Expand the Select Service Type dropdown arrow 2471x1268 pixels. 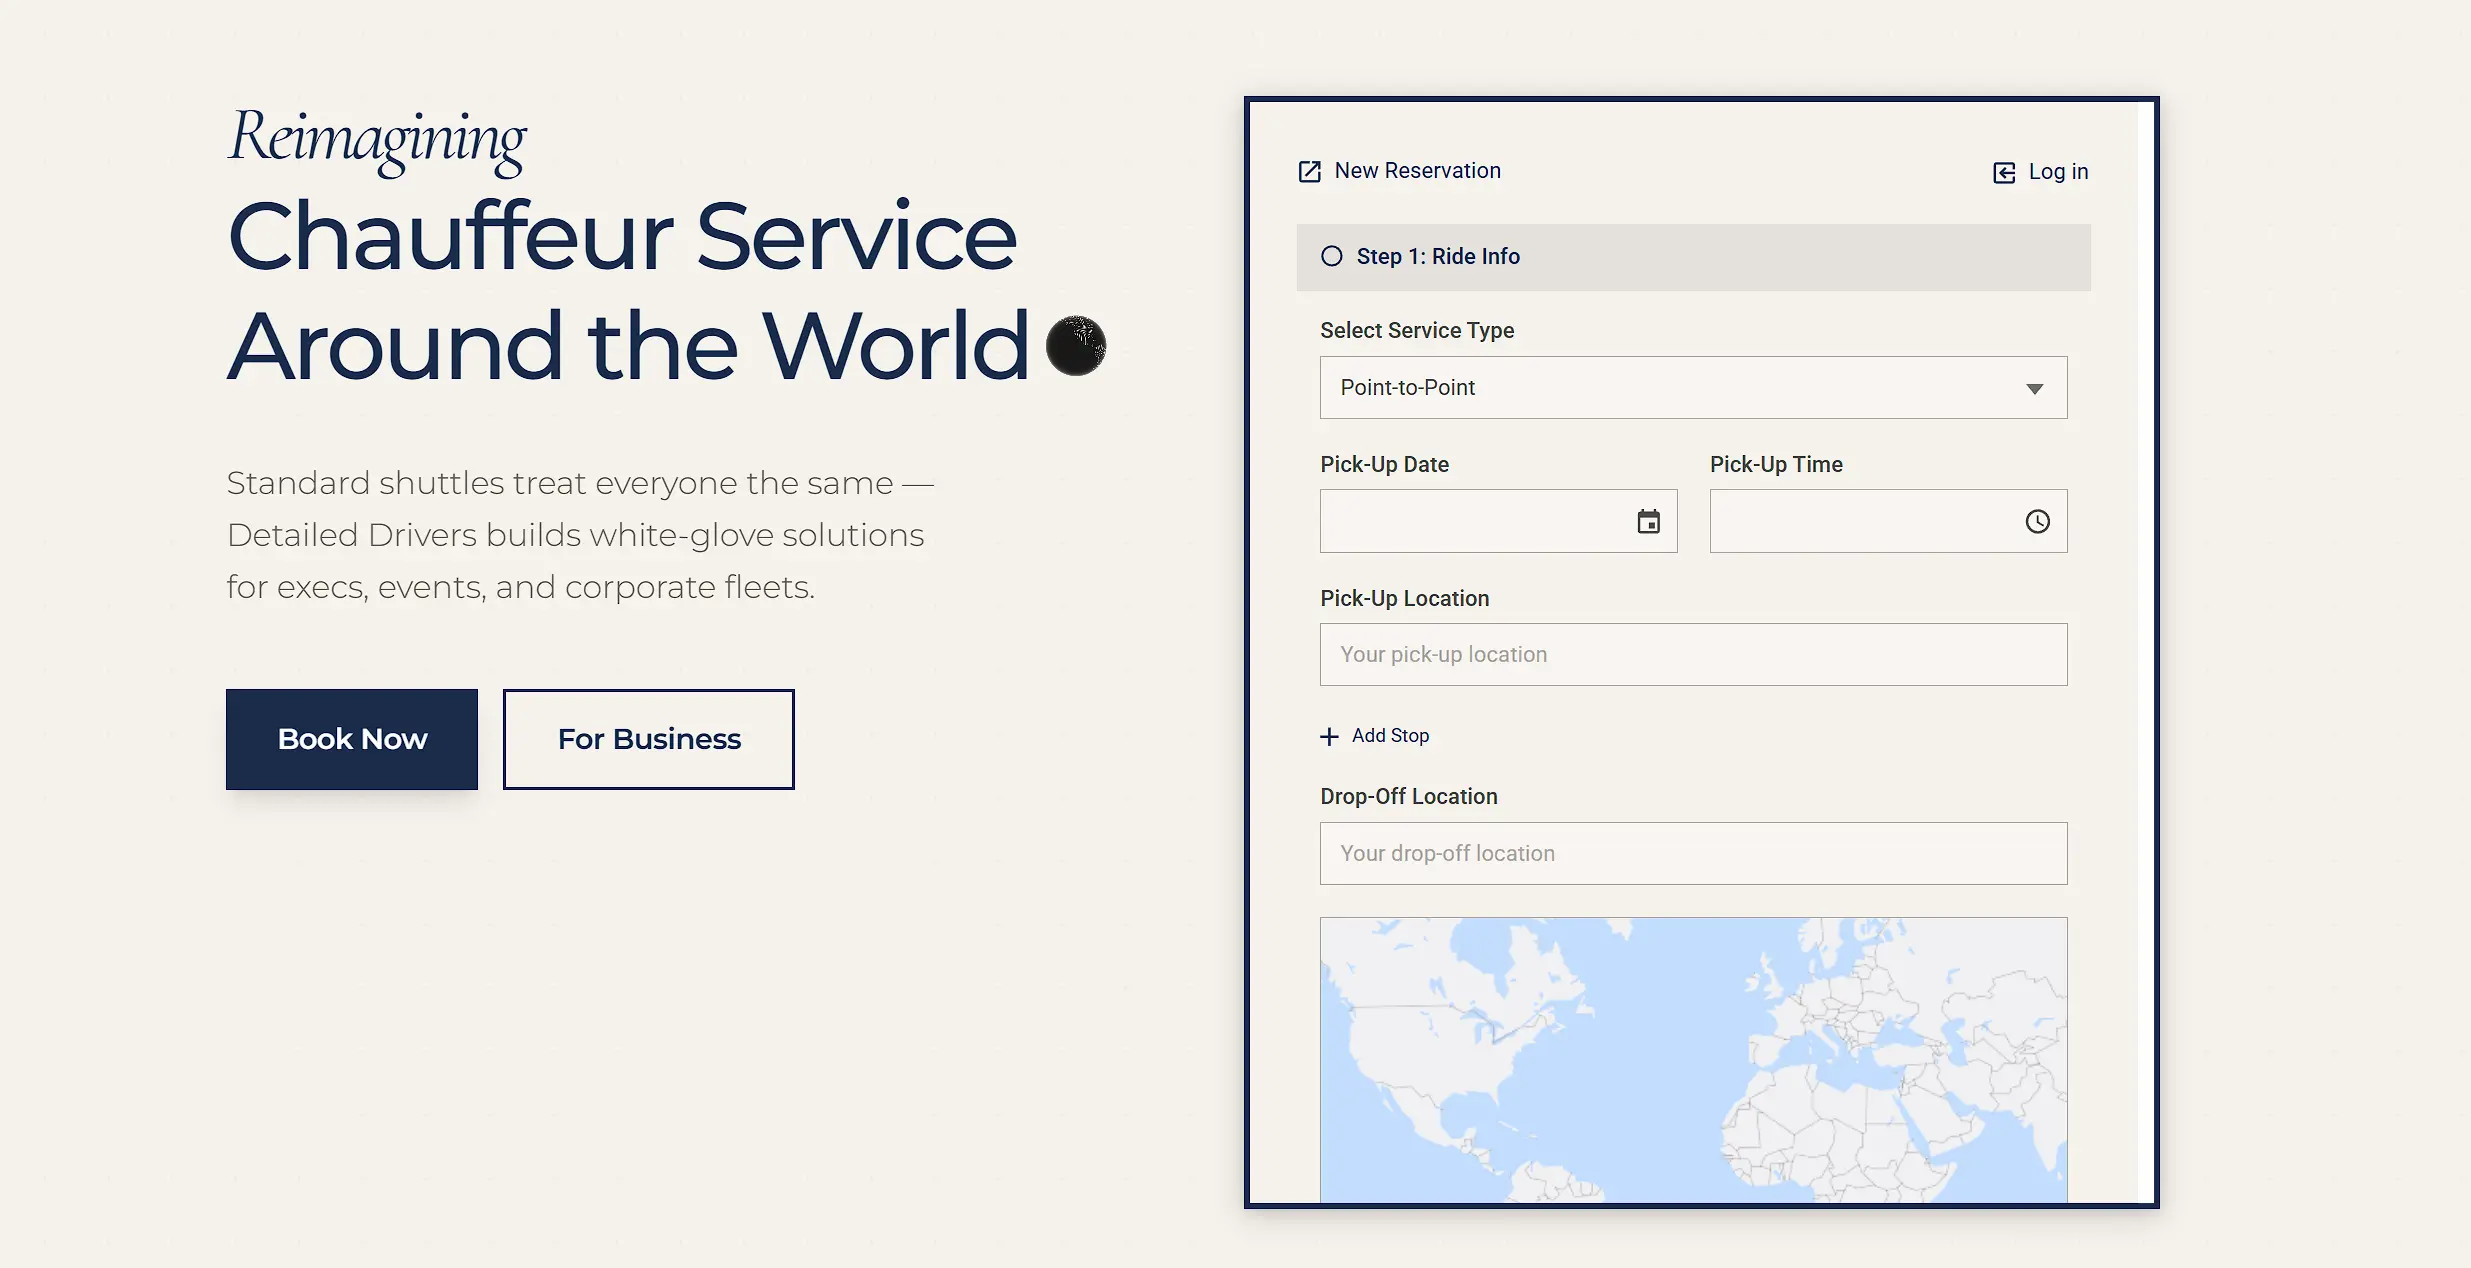coord(2034,388)
